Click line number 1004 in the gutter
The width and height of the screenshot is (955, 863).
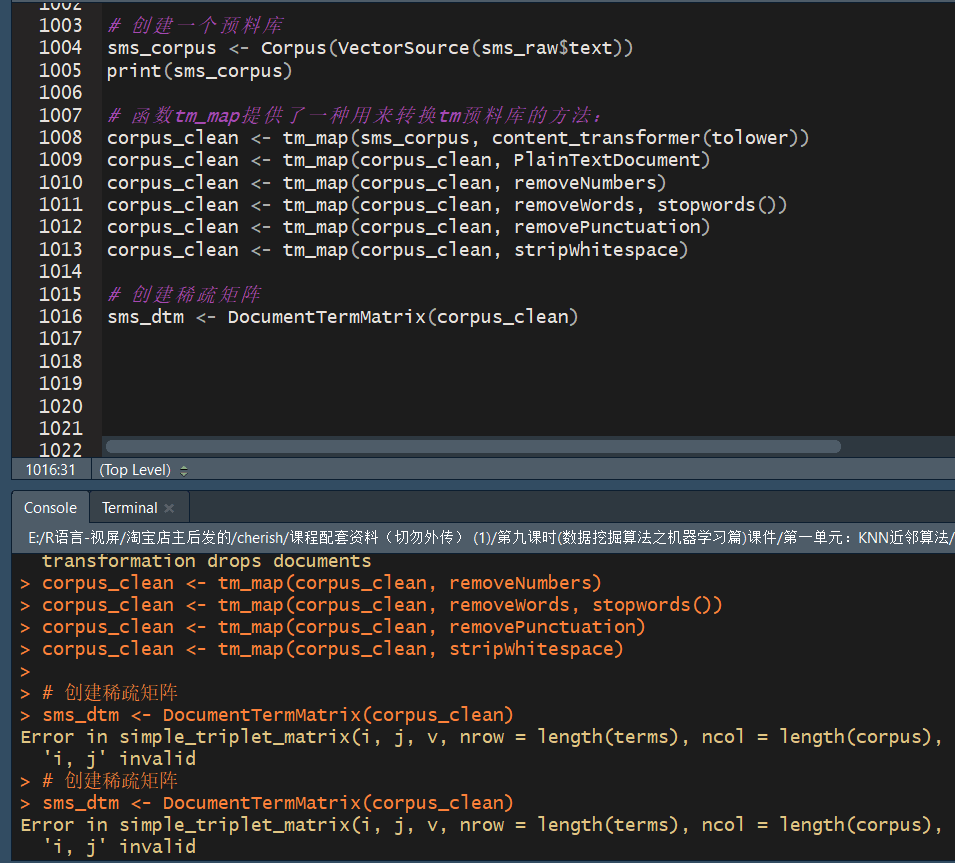coord(60,48)
